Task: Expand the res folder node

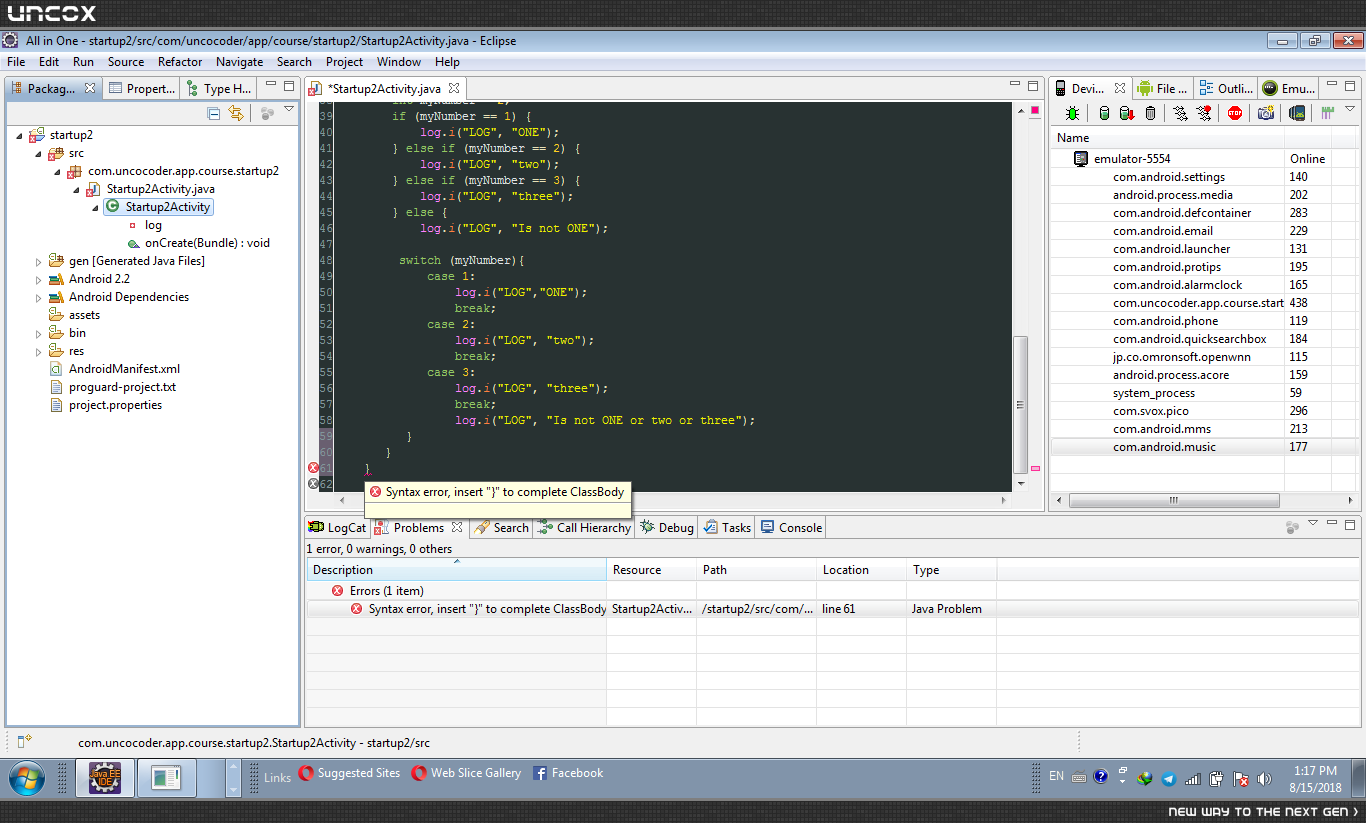Action: click(39, 351)
